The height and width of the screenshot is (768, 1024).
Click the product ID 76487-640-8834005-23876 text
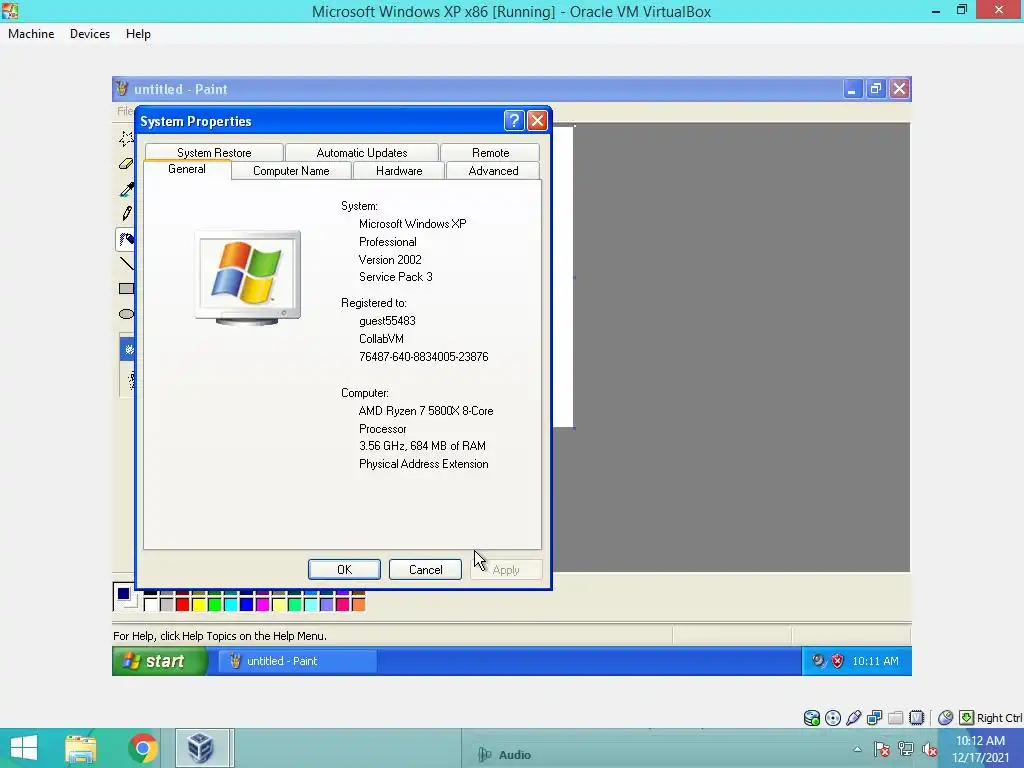pos(424,357)
